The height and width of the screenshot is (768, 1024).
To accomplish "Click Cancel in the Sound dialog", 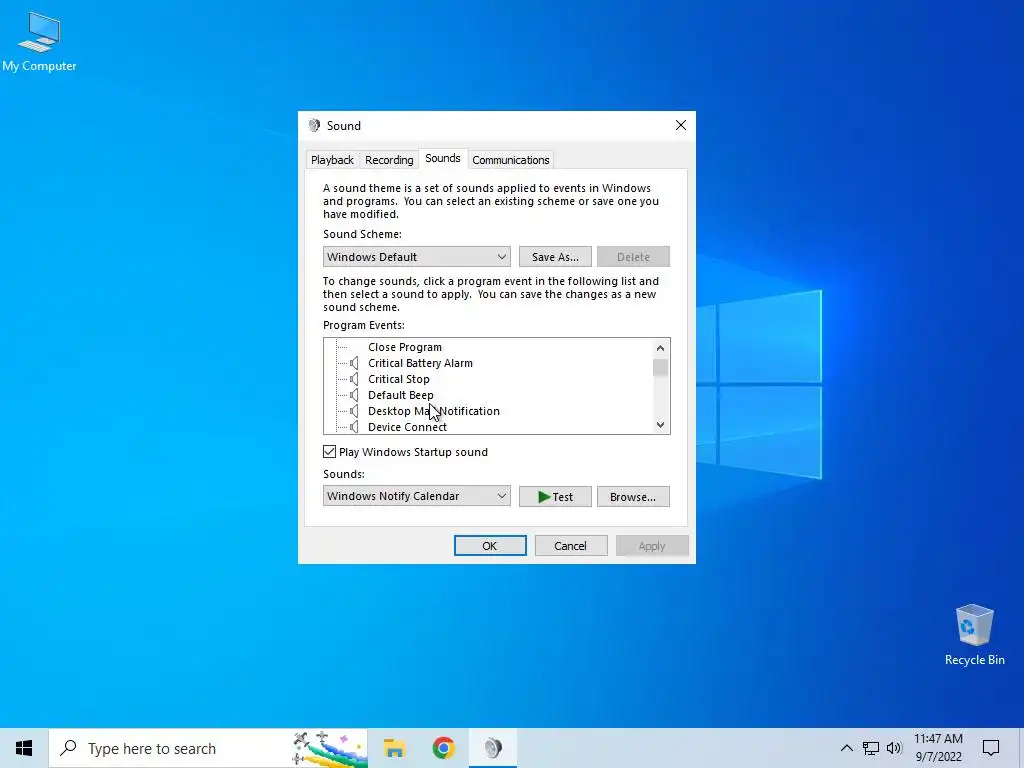I will point(571,546).
